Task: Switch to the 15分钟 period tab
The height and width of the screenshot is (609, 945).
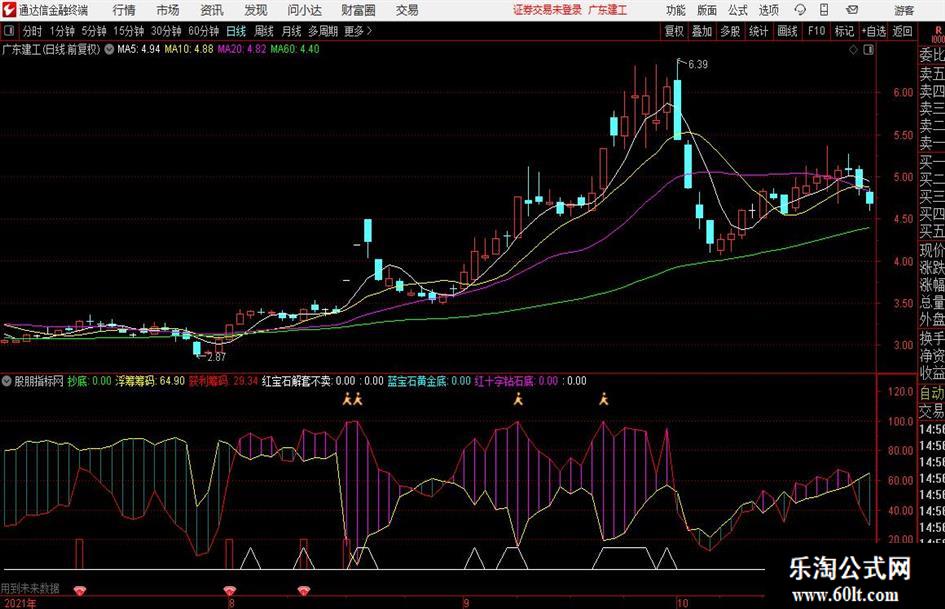Action: click(129, 31)
